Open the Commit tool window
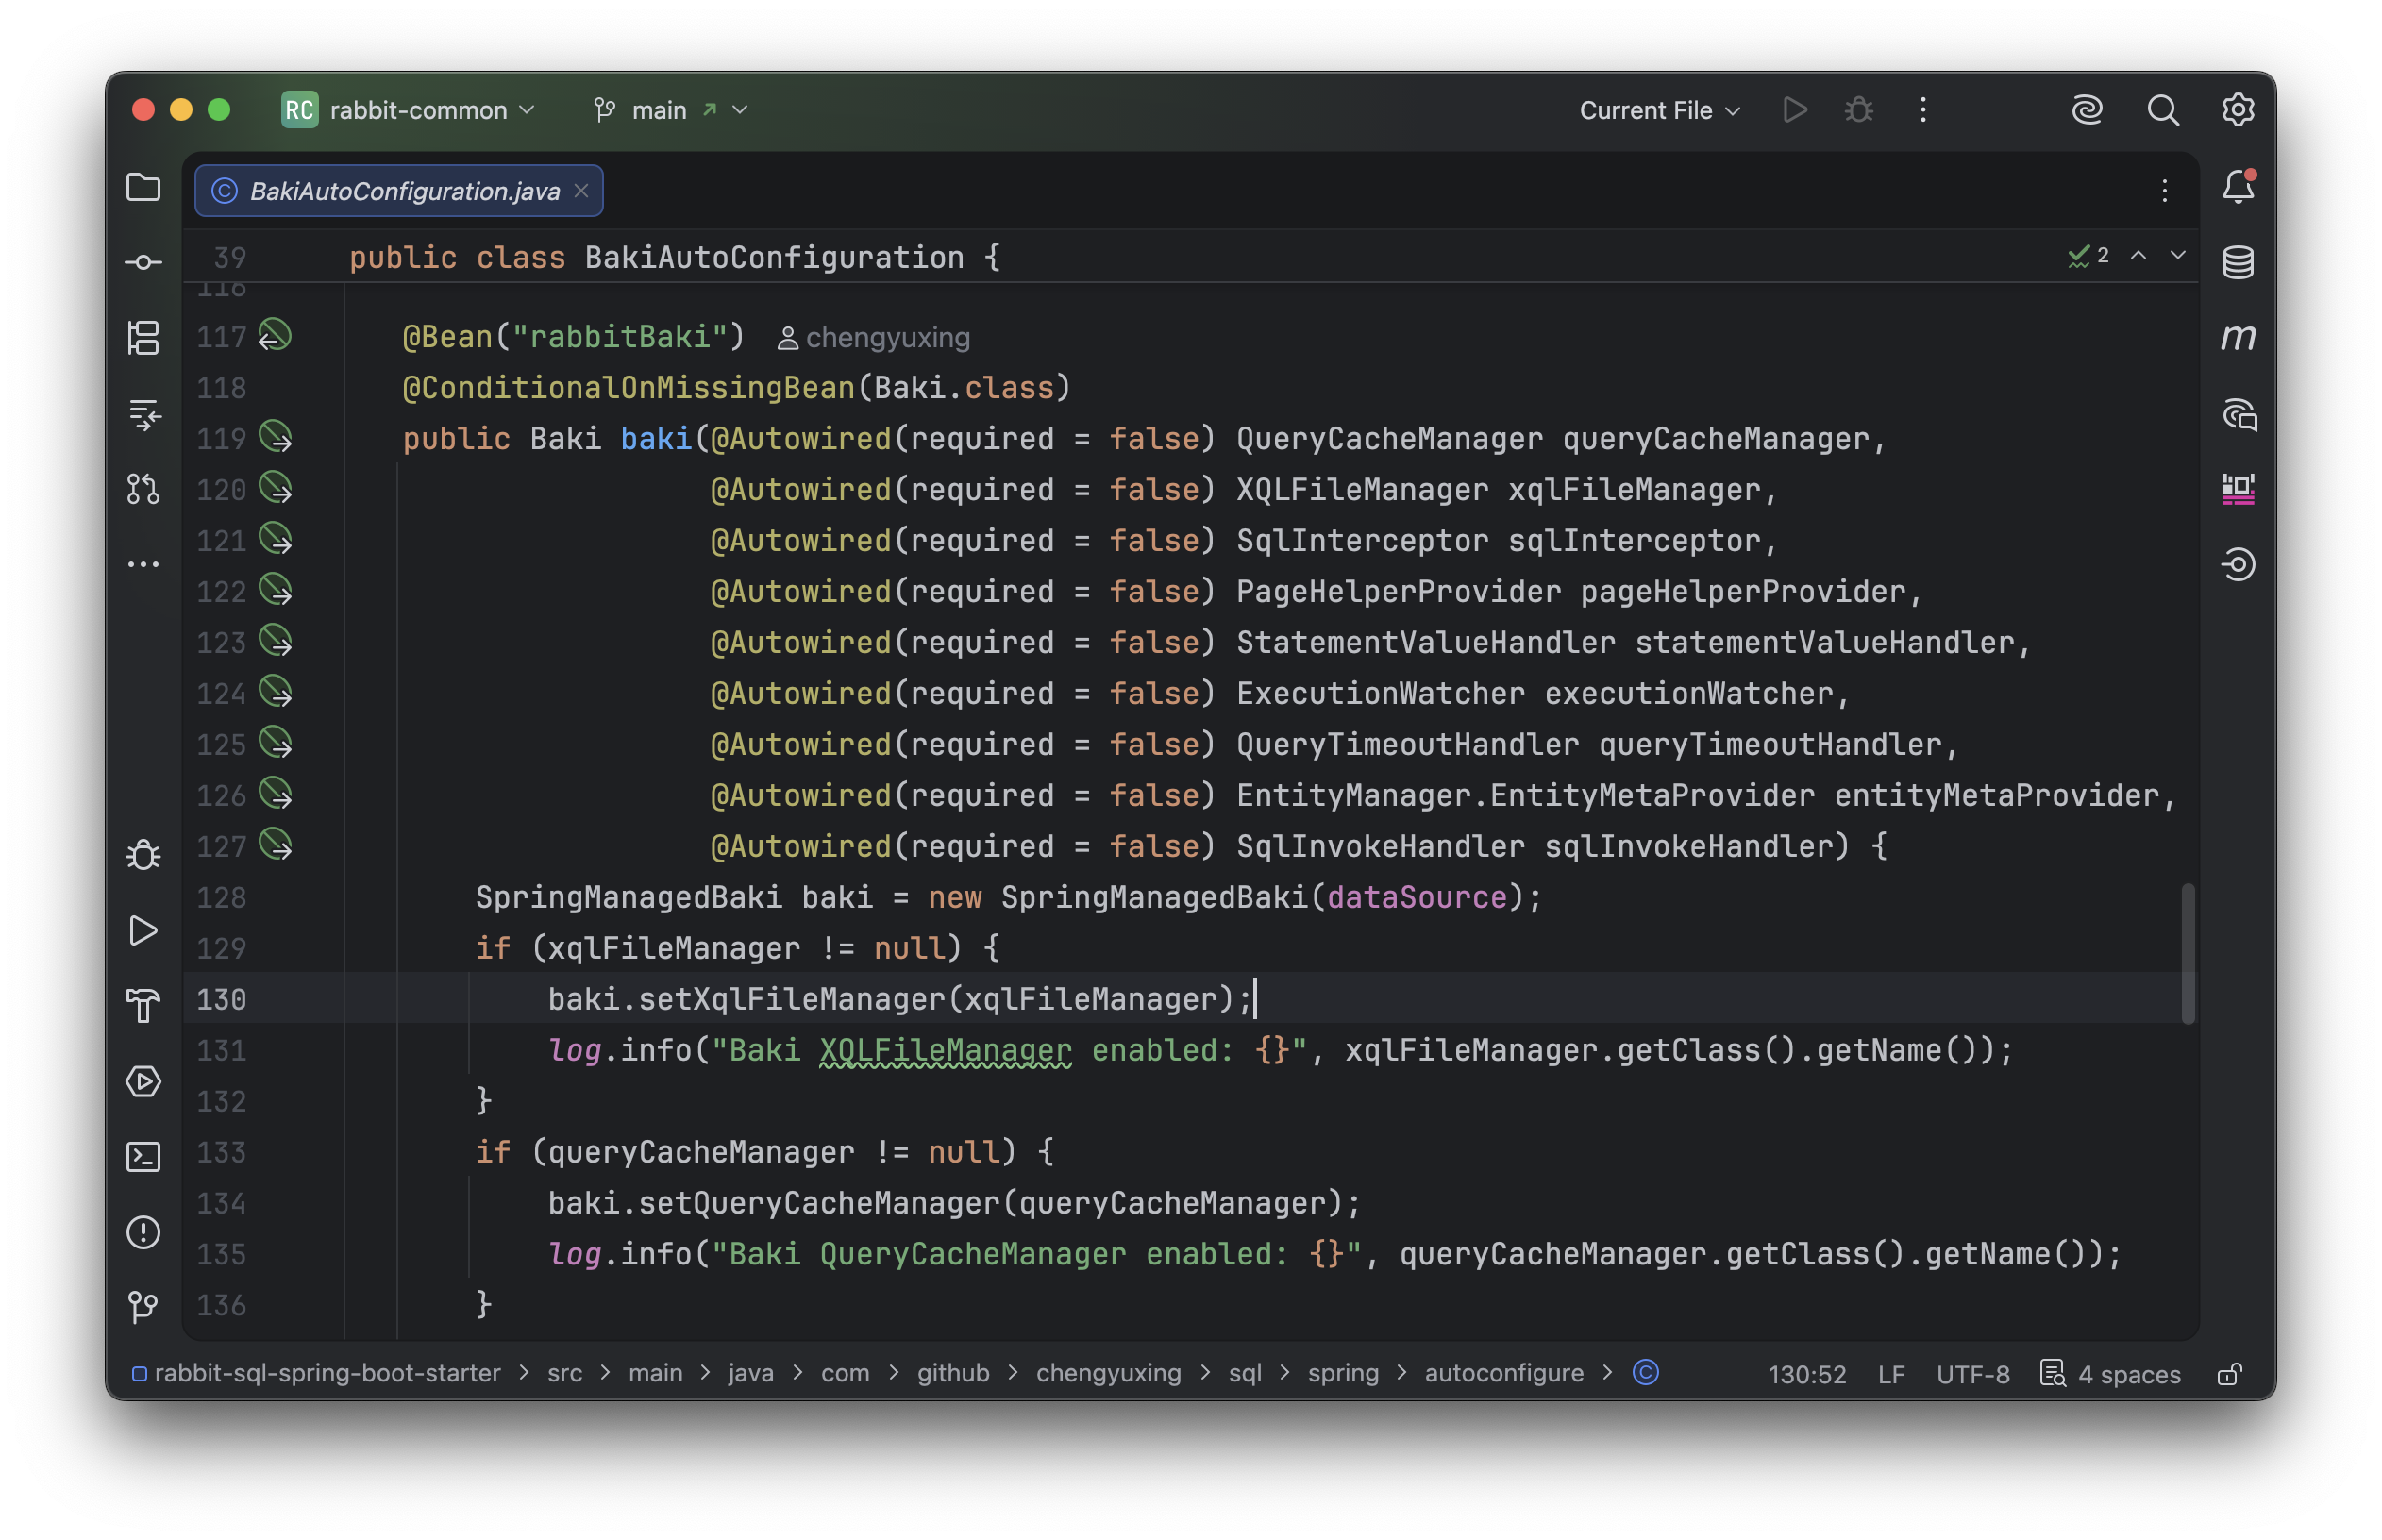2382x1540 pixels. click(144, 261)
